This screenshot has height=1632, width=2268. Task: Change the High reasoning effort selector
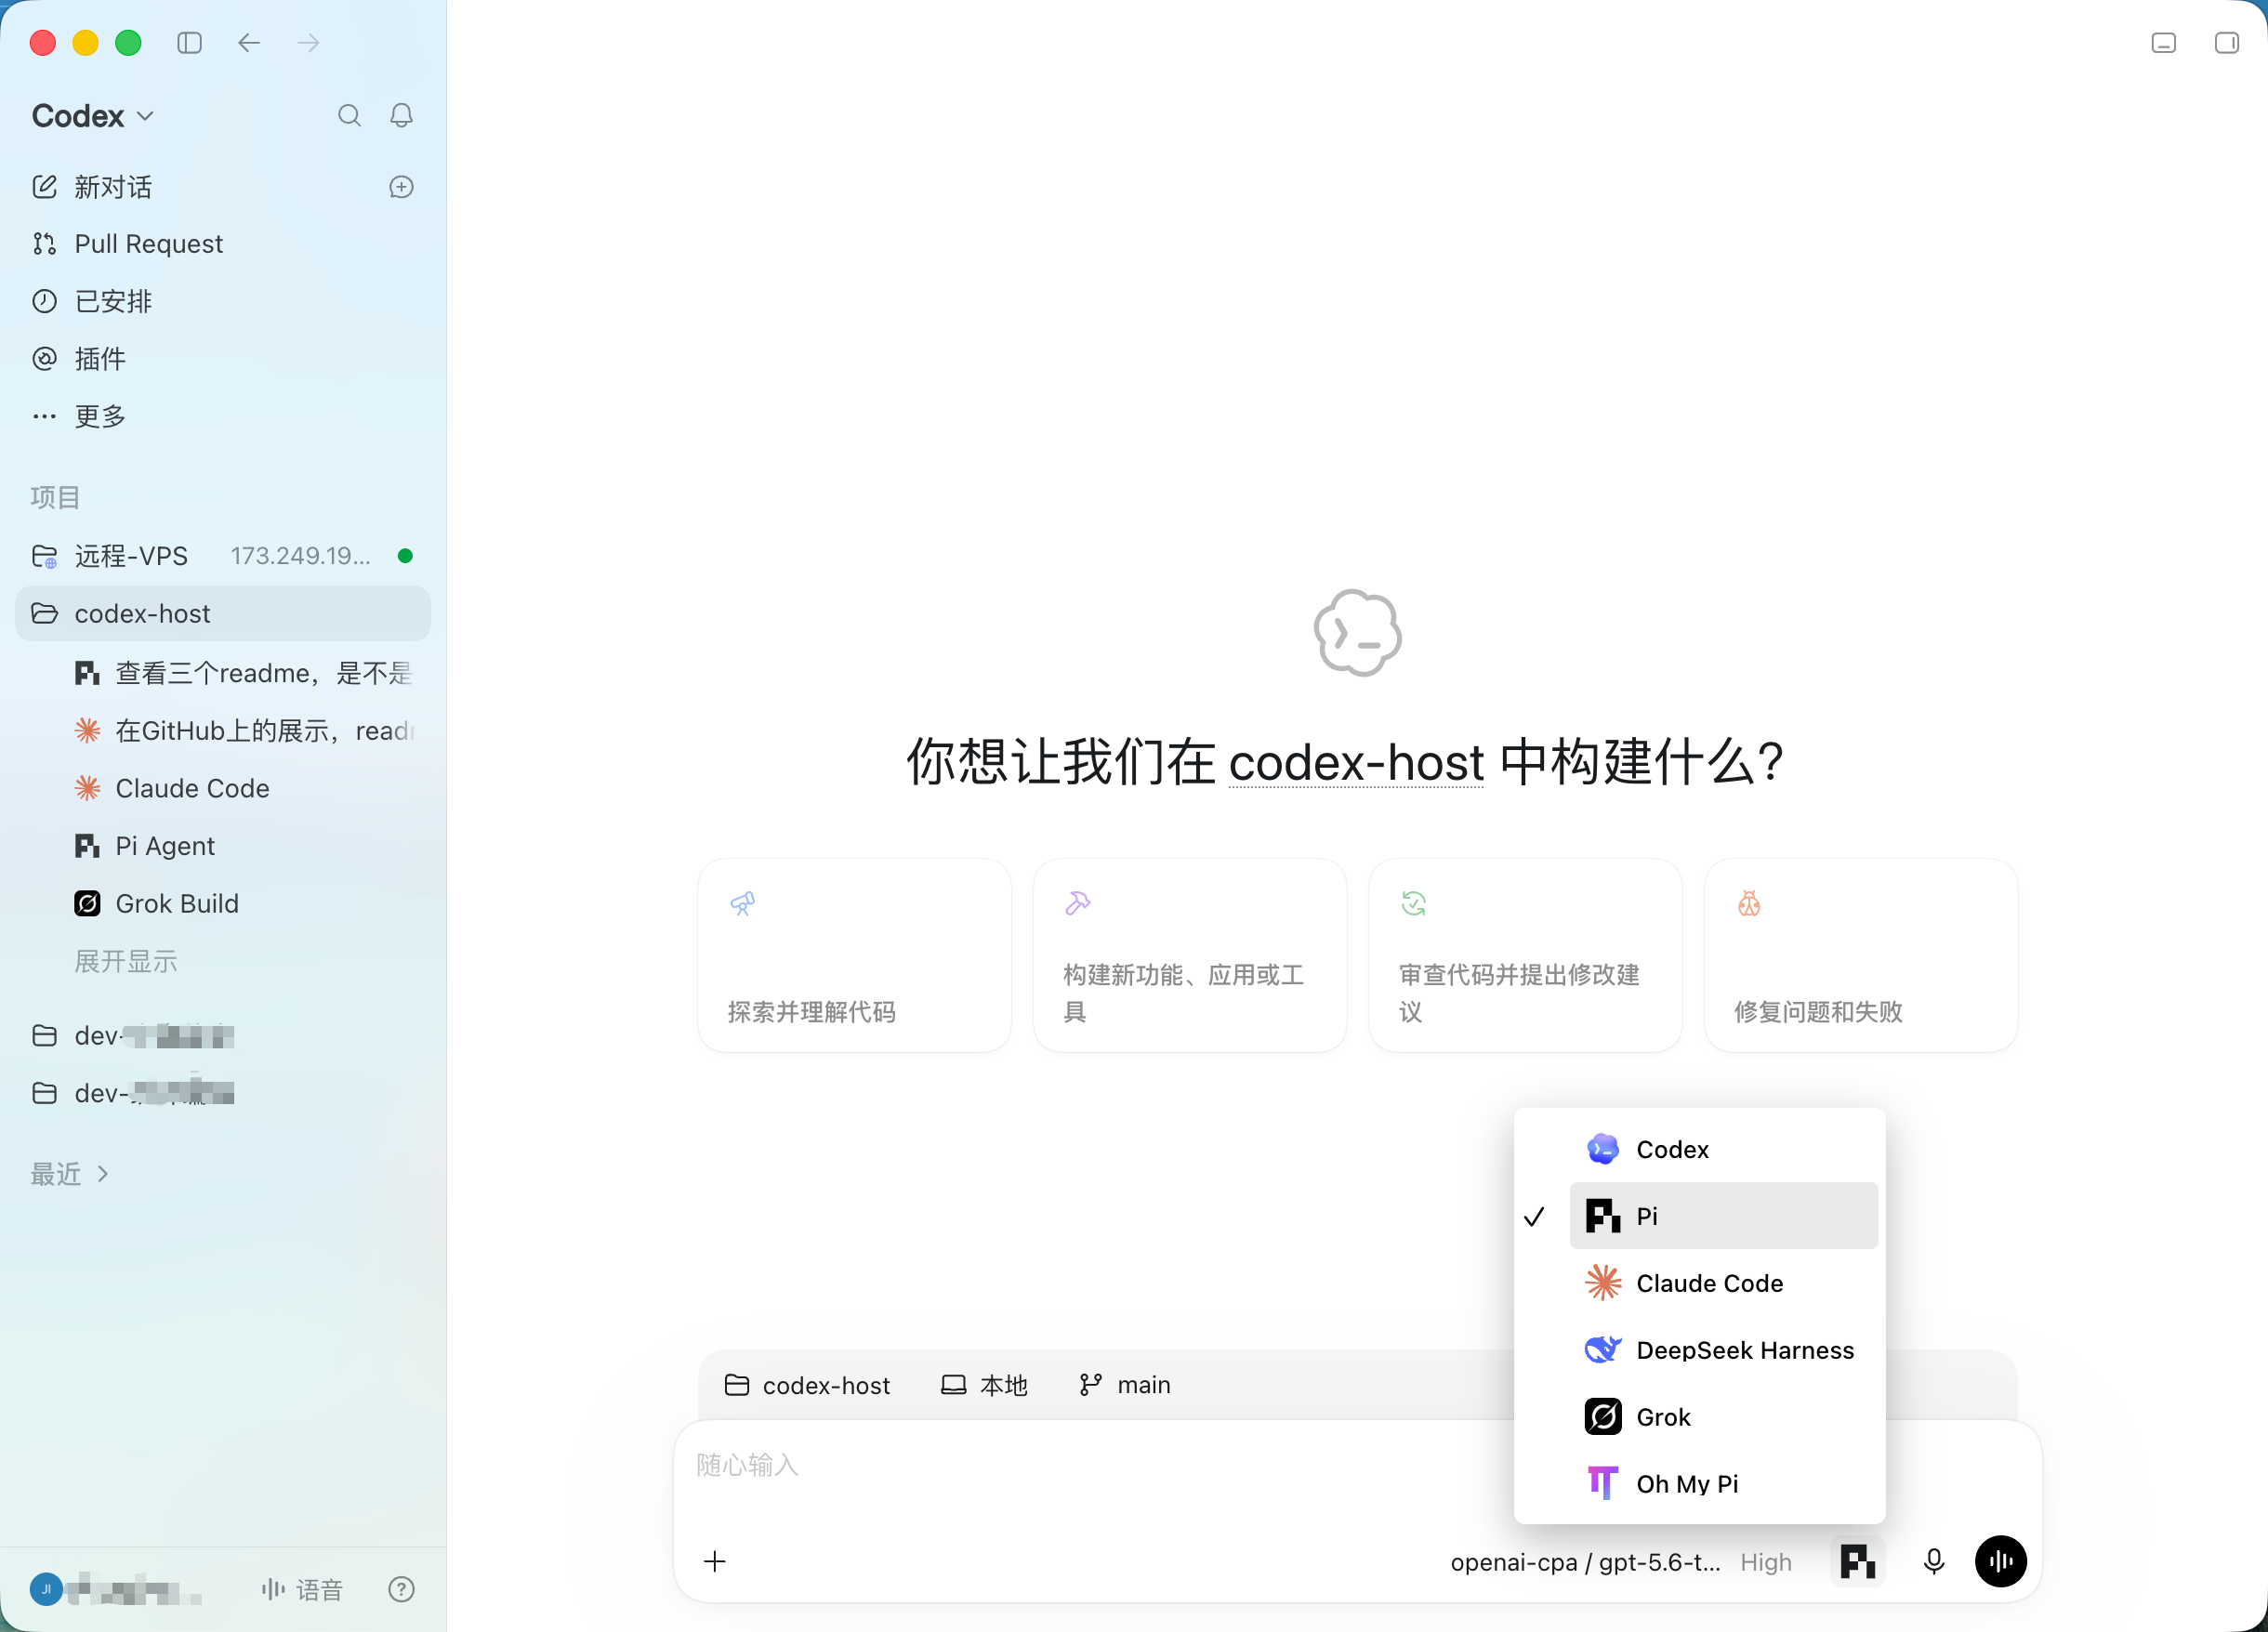[1766, 1562]
